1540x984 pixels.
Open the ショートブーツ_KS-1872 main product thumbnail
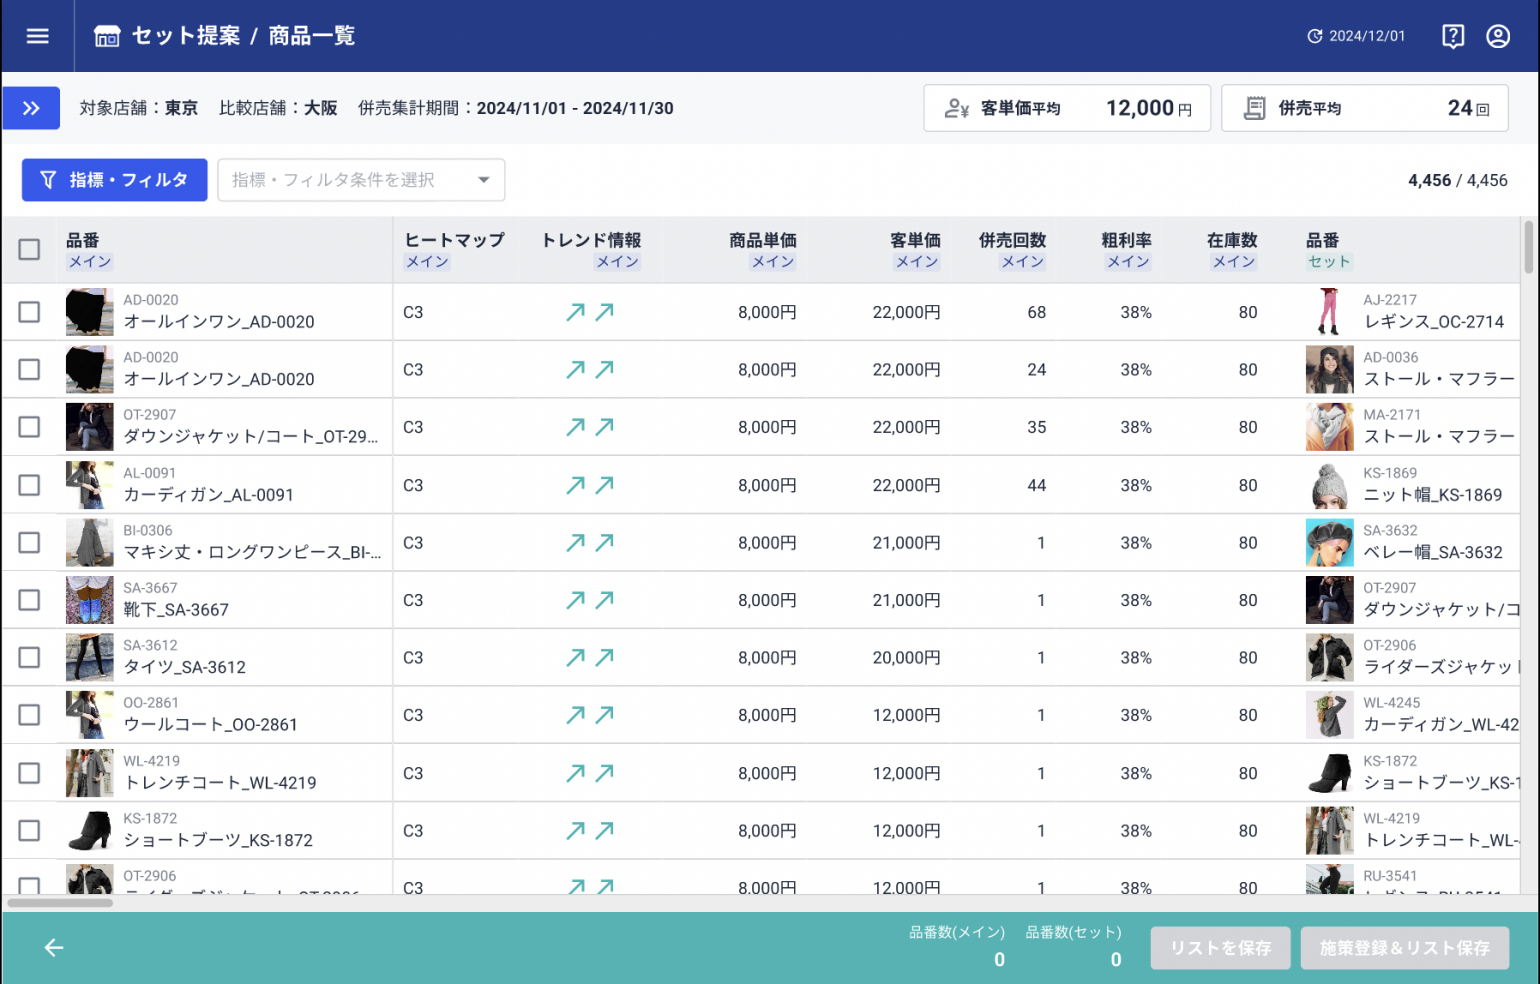(x=89, y=831)
